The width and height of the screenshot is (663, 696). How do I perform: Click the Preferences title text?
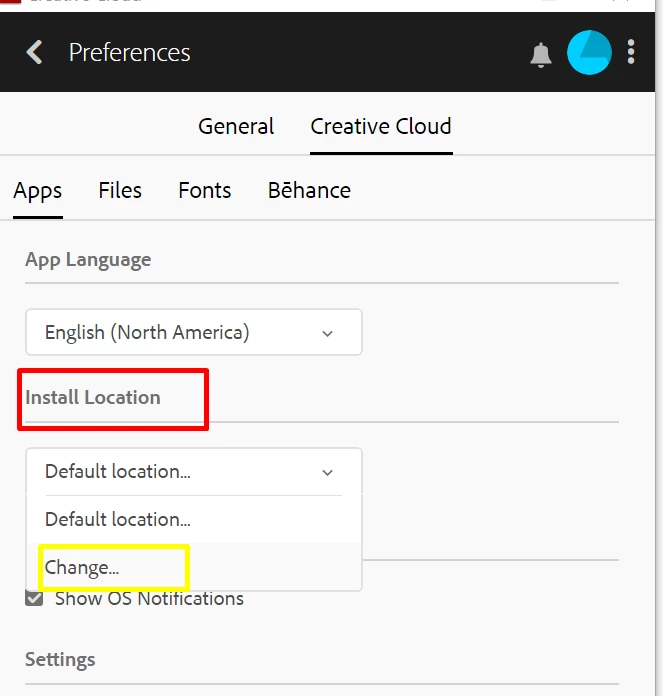point(129,53)
